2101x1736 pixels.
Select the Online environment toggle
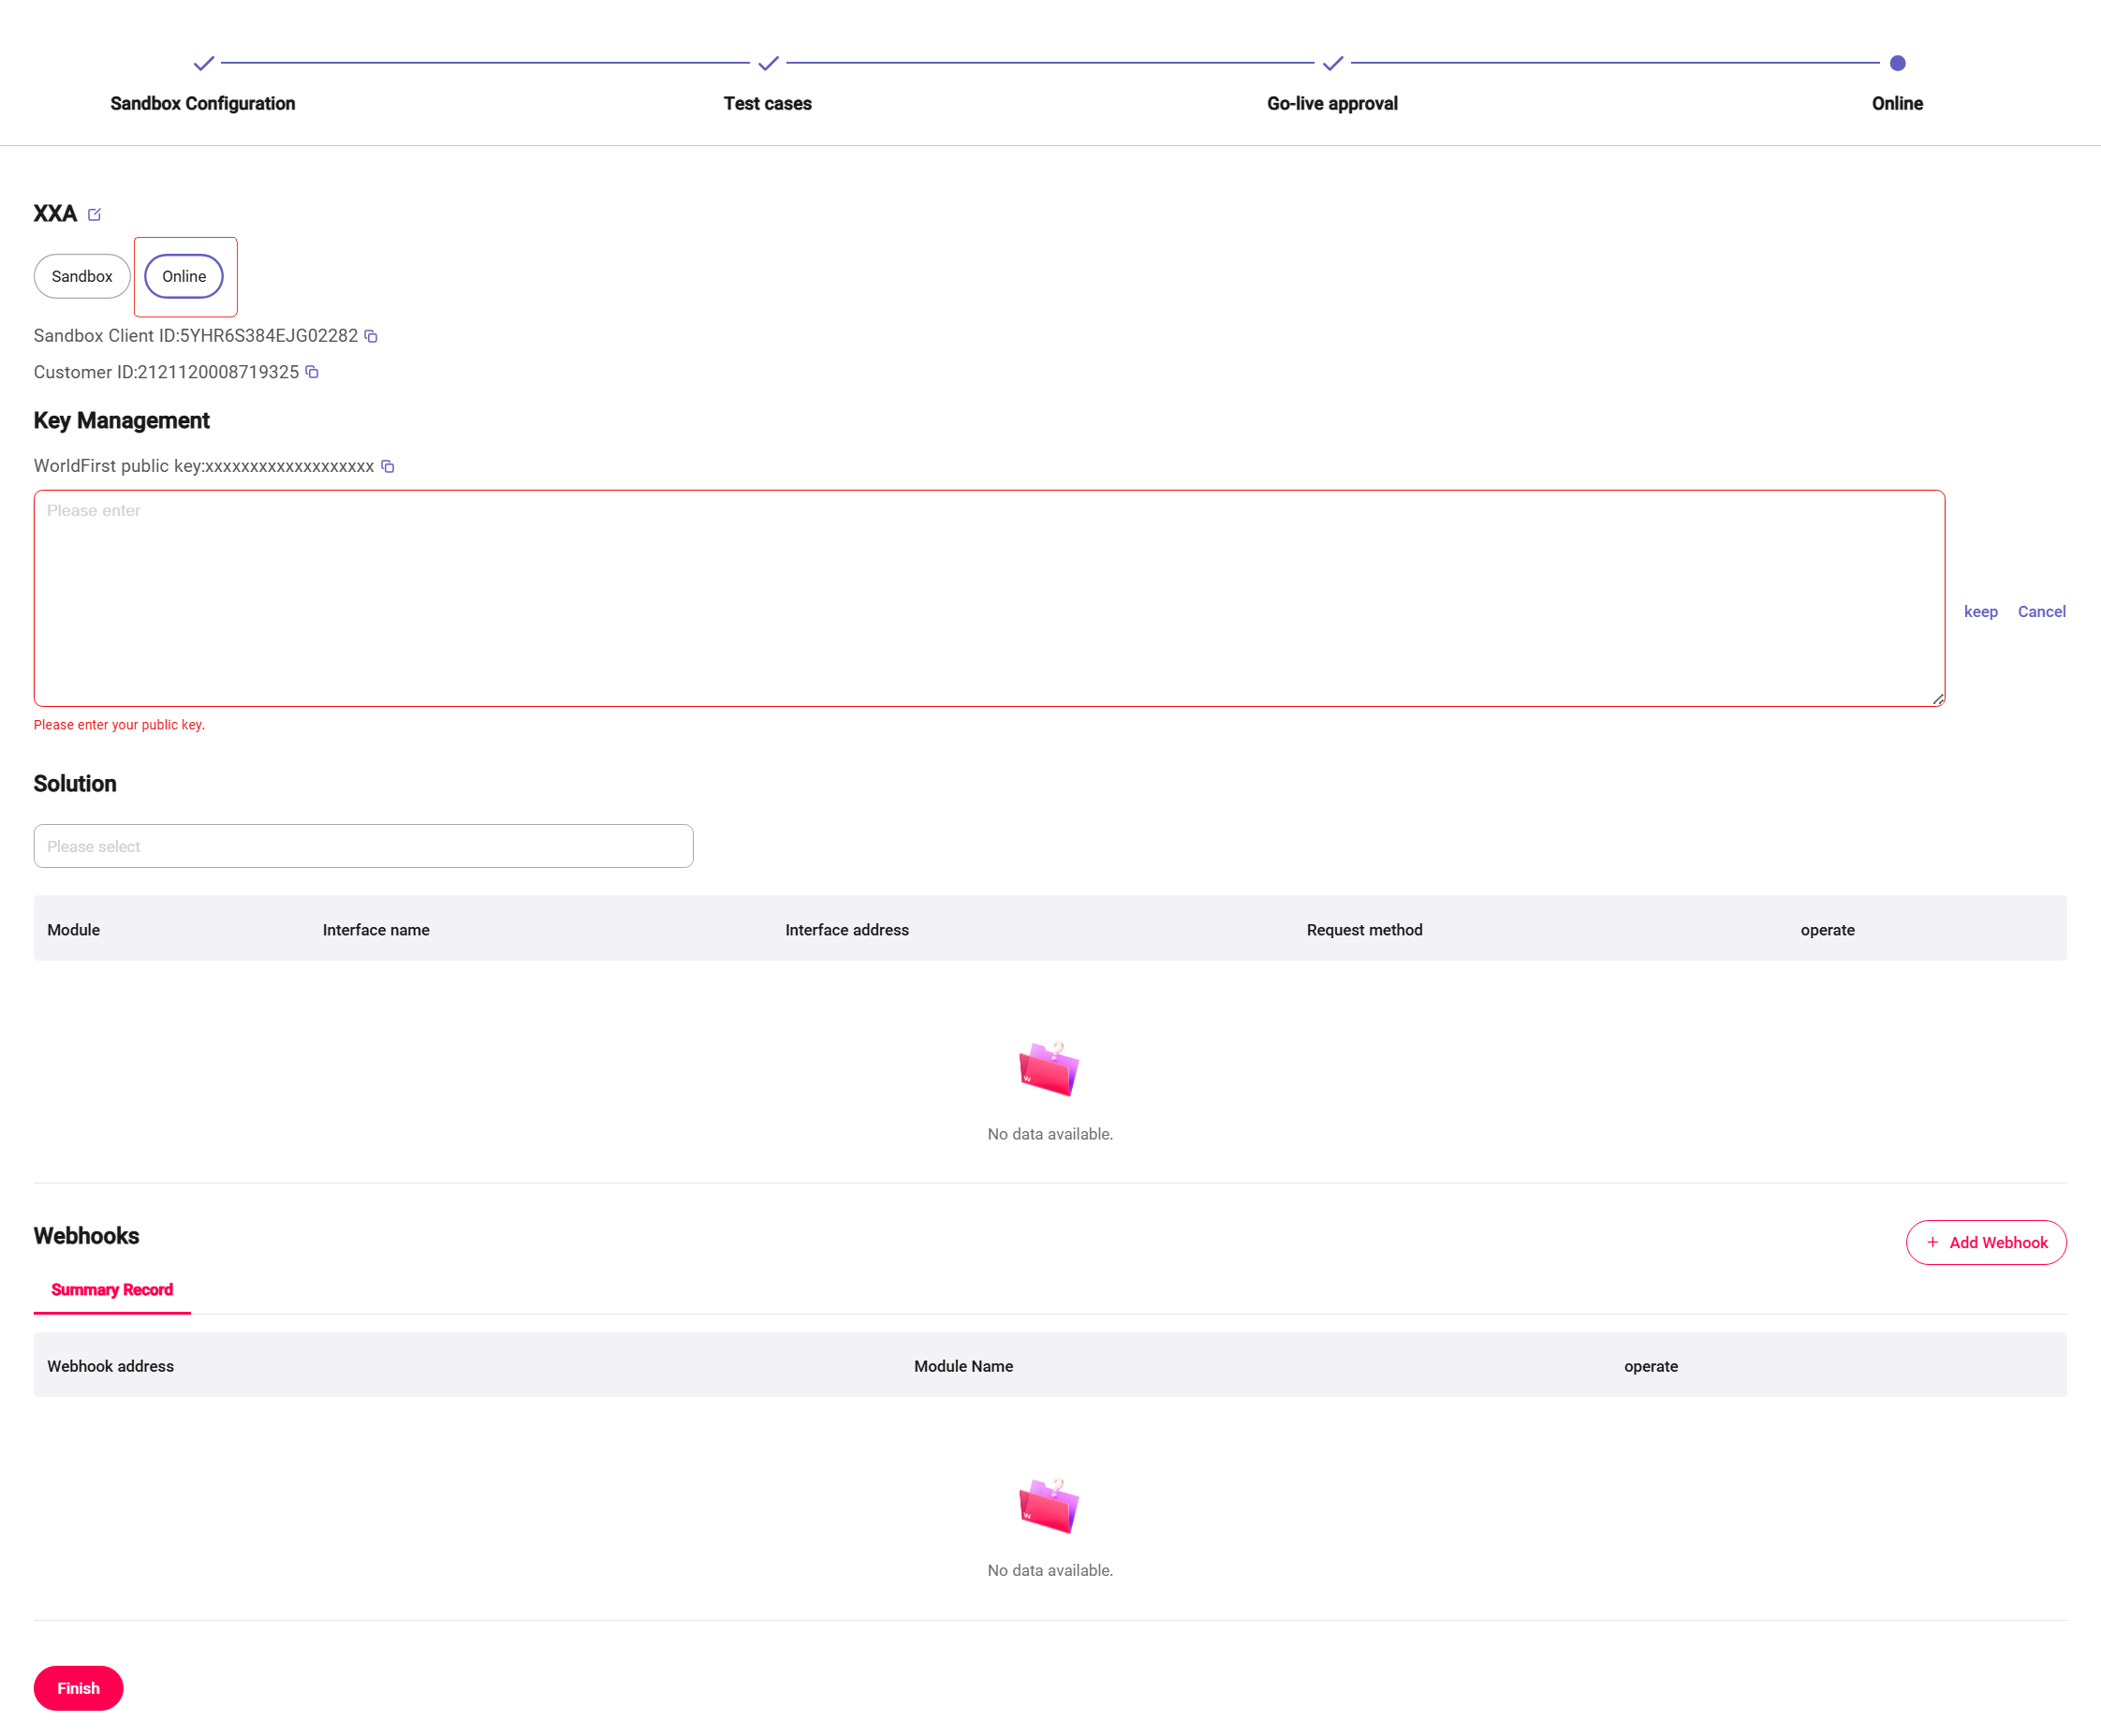click(184, 276)
